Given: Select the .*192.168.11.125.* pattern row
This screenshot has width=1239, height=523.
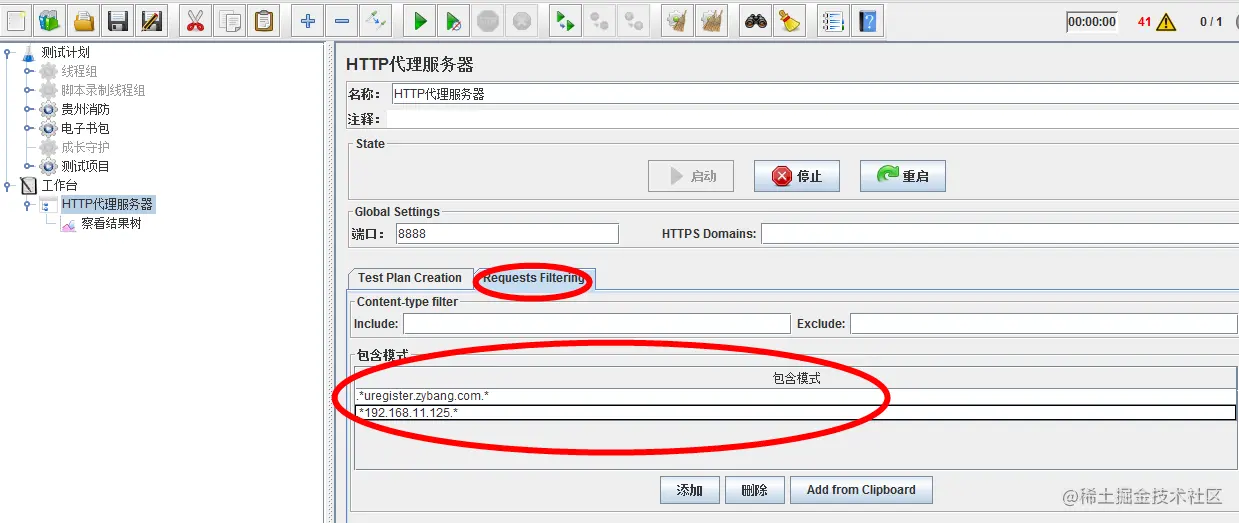Looking at the screenshot, I should [796, 412].
